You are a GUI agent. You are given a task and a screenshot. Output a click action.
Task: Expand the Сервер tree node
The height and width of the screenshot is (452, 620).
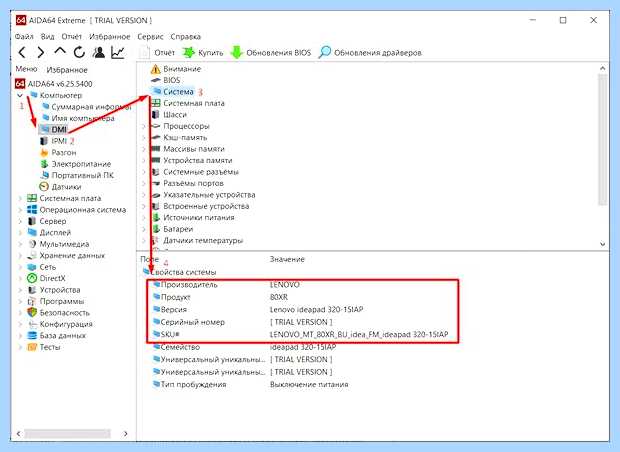point(20,221)
